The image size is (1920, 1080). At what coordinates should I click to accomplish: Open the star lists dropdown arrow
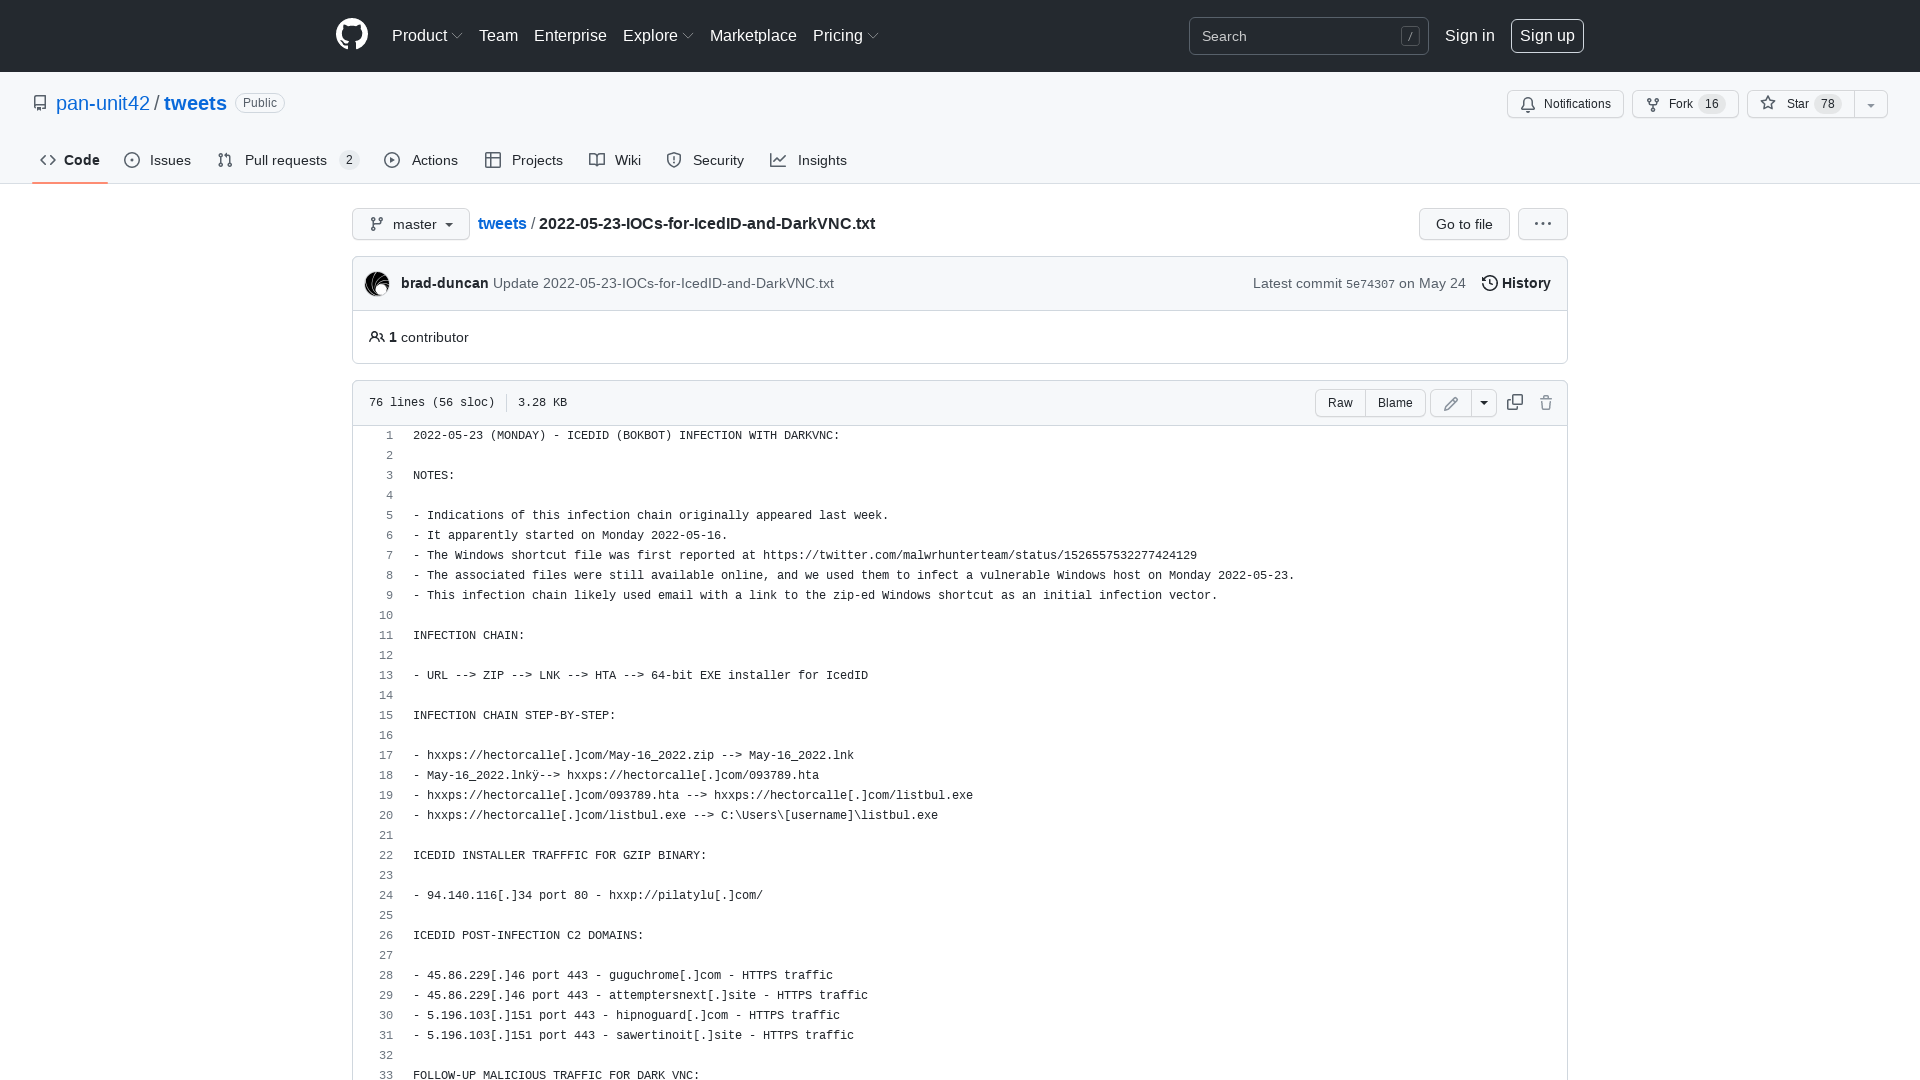[x=1871, y=104]
